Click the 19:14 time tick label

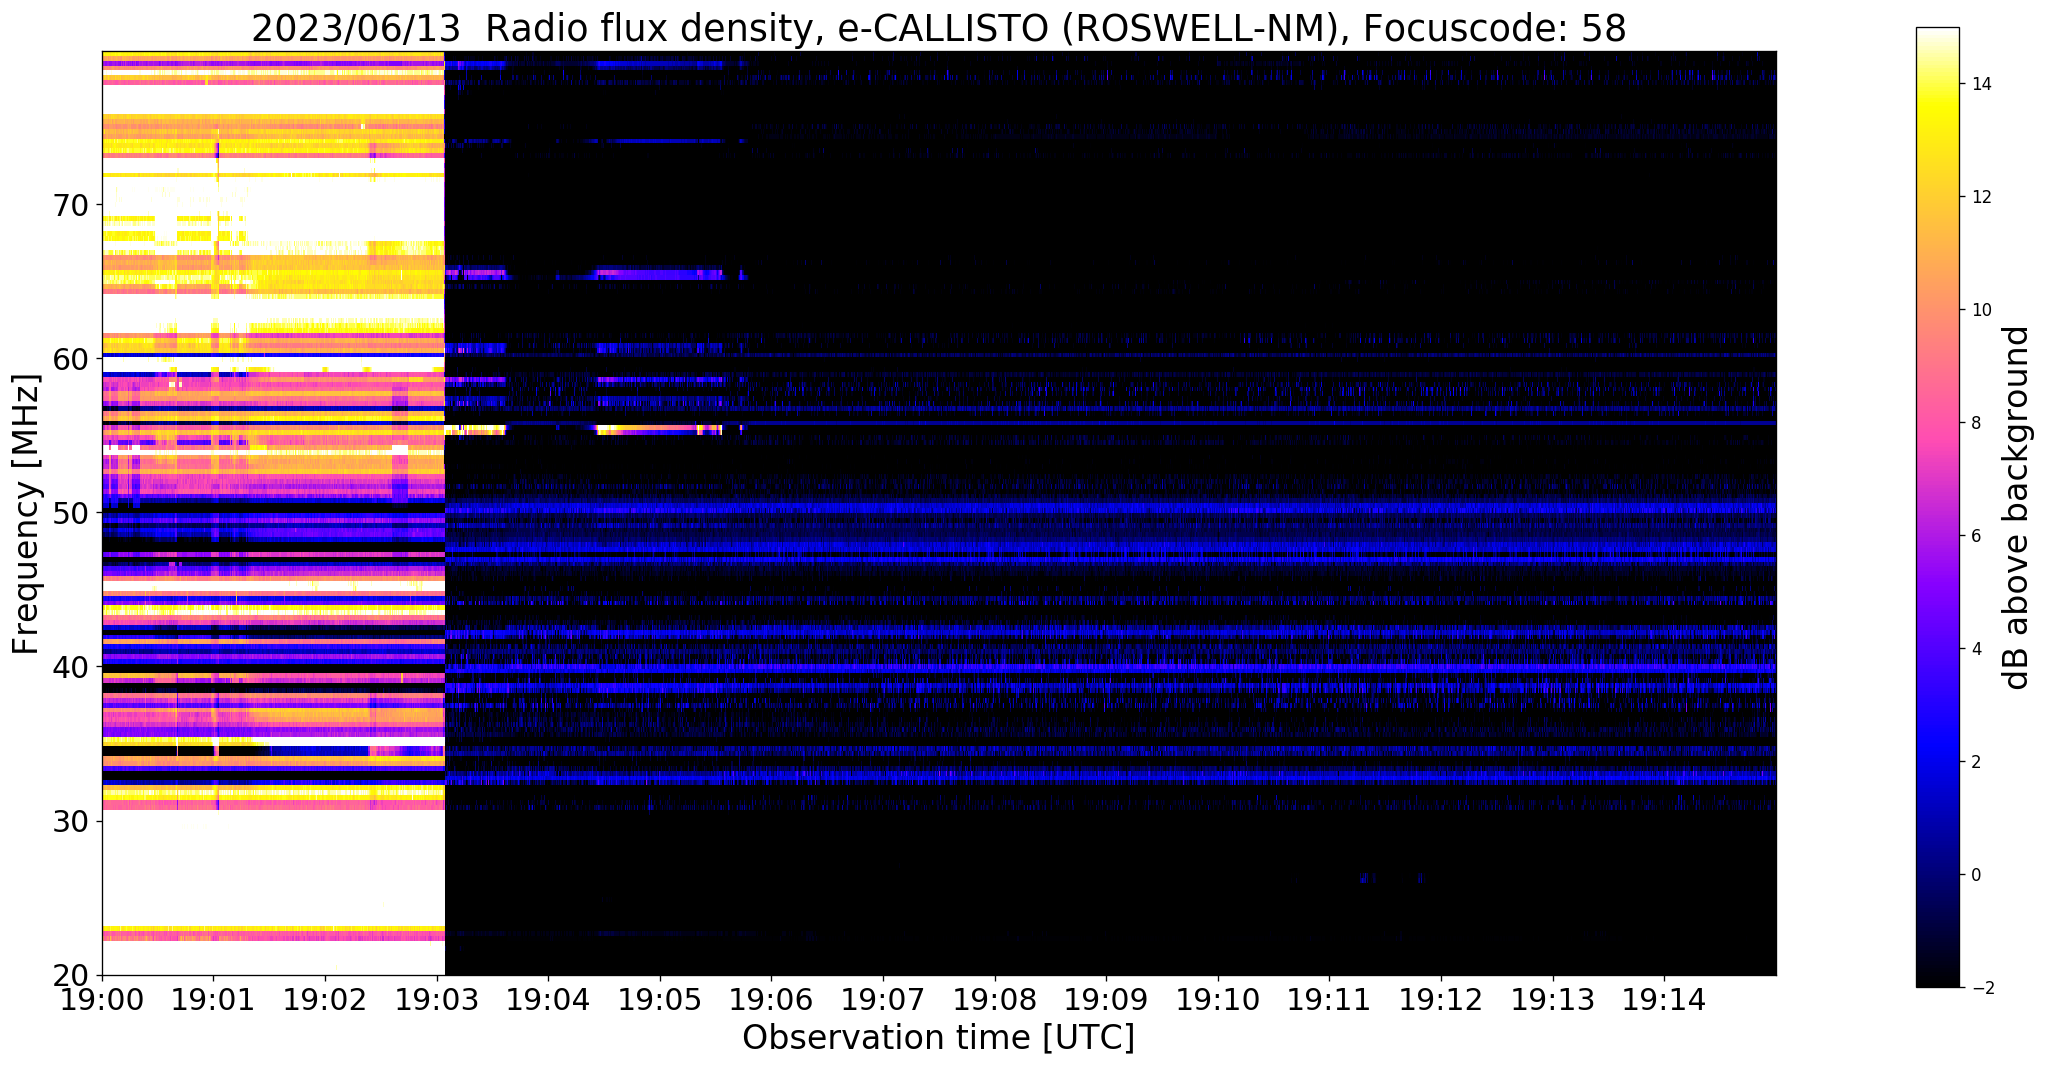tap(1664, 999)
